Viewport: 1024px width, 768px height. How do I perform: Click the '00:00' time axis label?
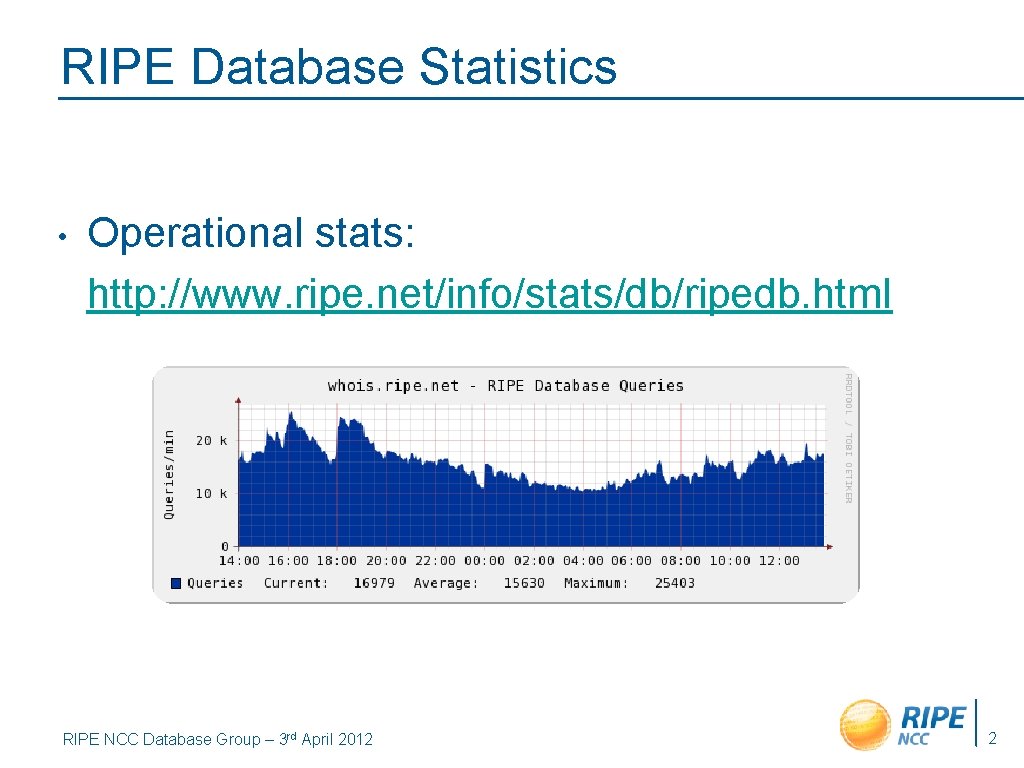click(x=485, y=561)
